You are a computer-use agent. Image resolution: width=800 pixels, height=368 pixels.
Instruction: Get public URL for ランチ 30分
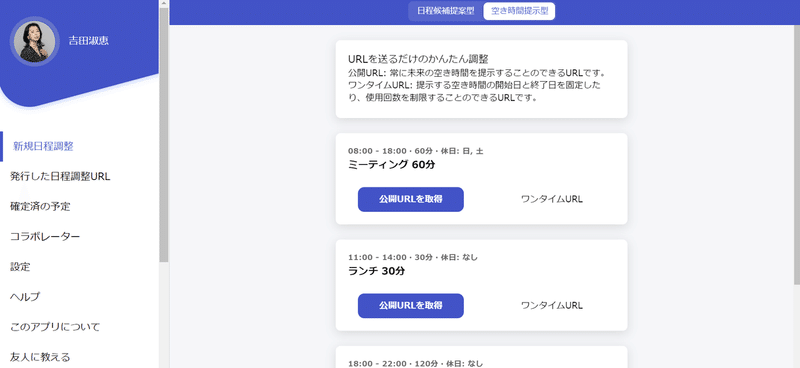[x=411, y=306]
